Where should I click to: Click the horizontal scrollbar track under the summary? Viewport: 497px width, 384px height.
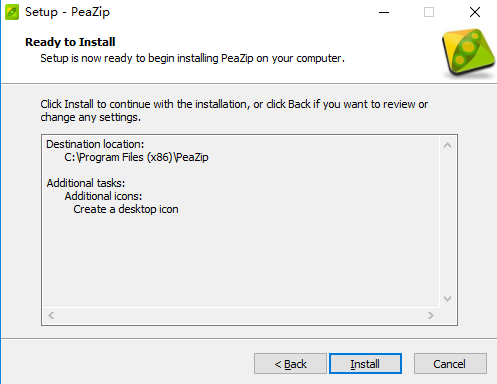241,315
